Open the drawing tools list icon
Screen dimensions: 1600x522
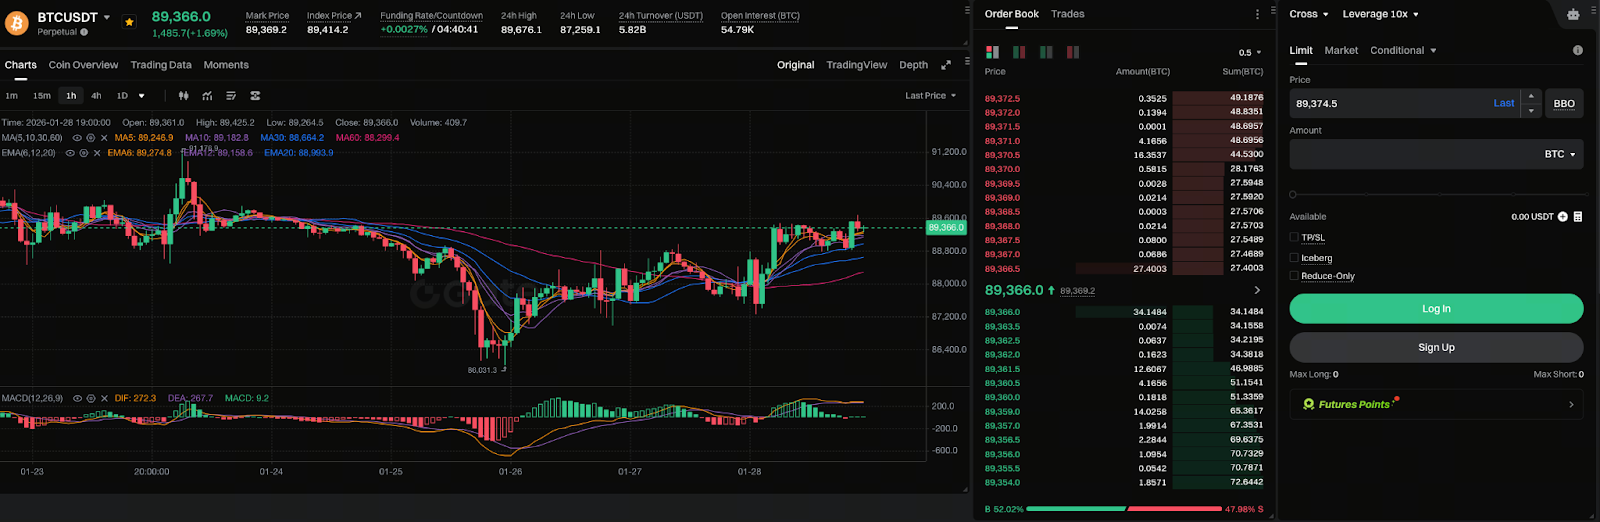231,96
